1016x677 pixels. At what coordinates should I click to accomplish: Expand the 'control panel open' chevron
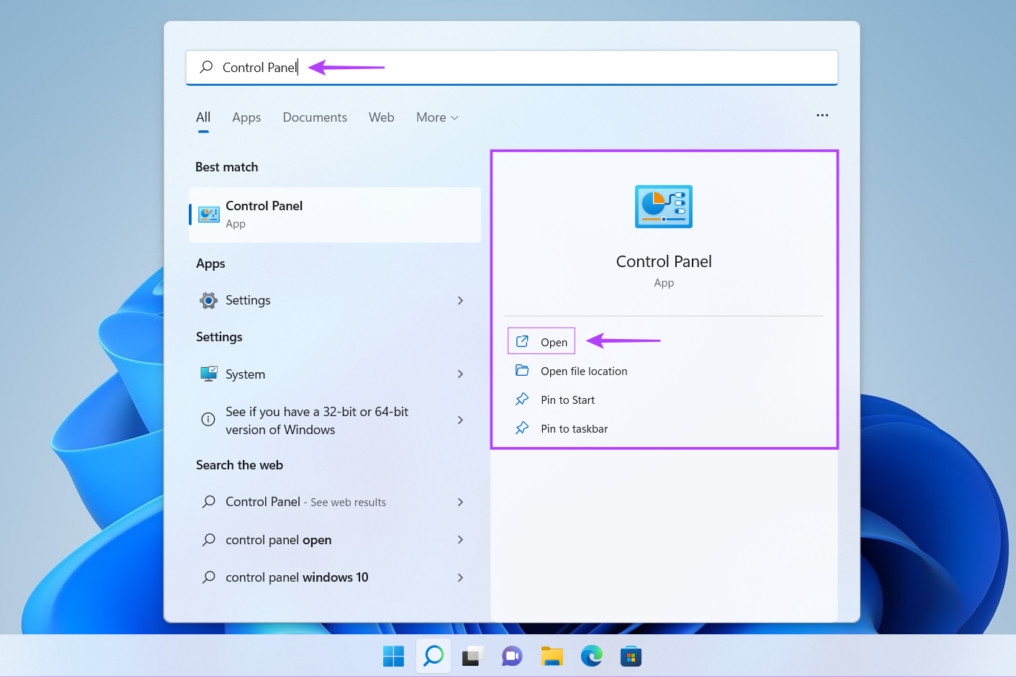[x=460, y=540]
